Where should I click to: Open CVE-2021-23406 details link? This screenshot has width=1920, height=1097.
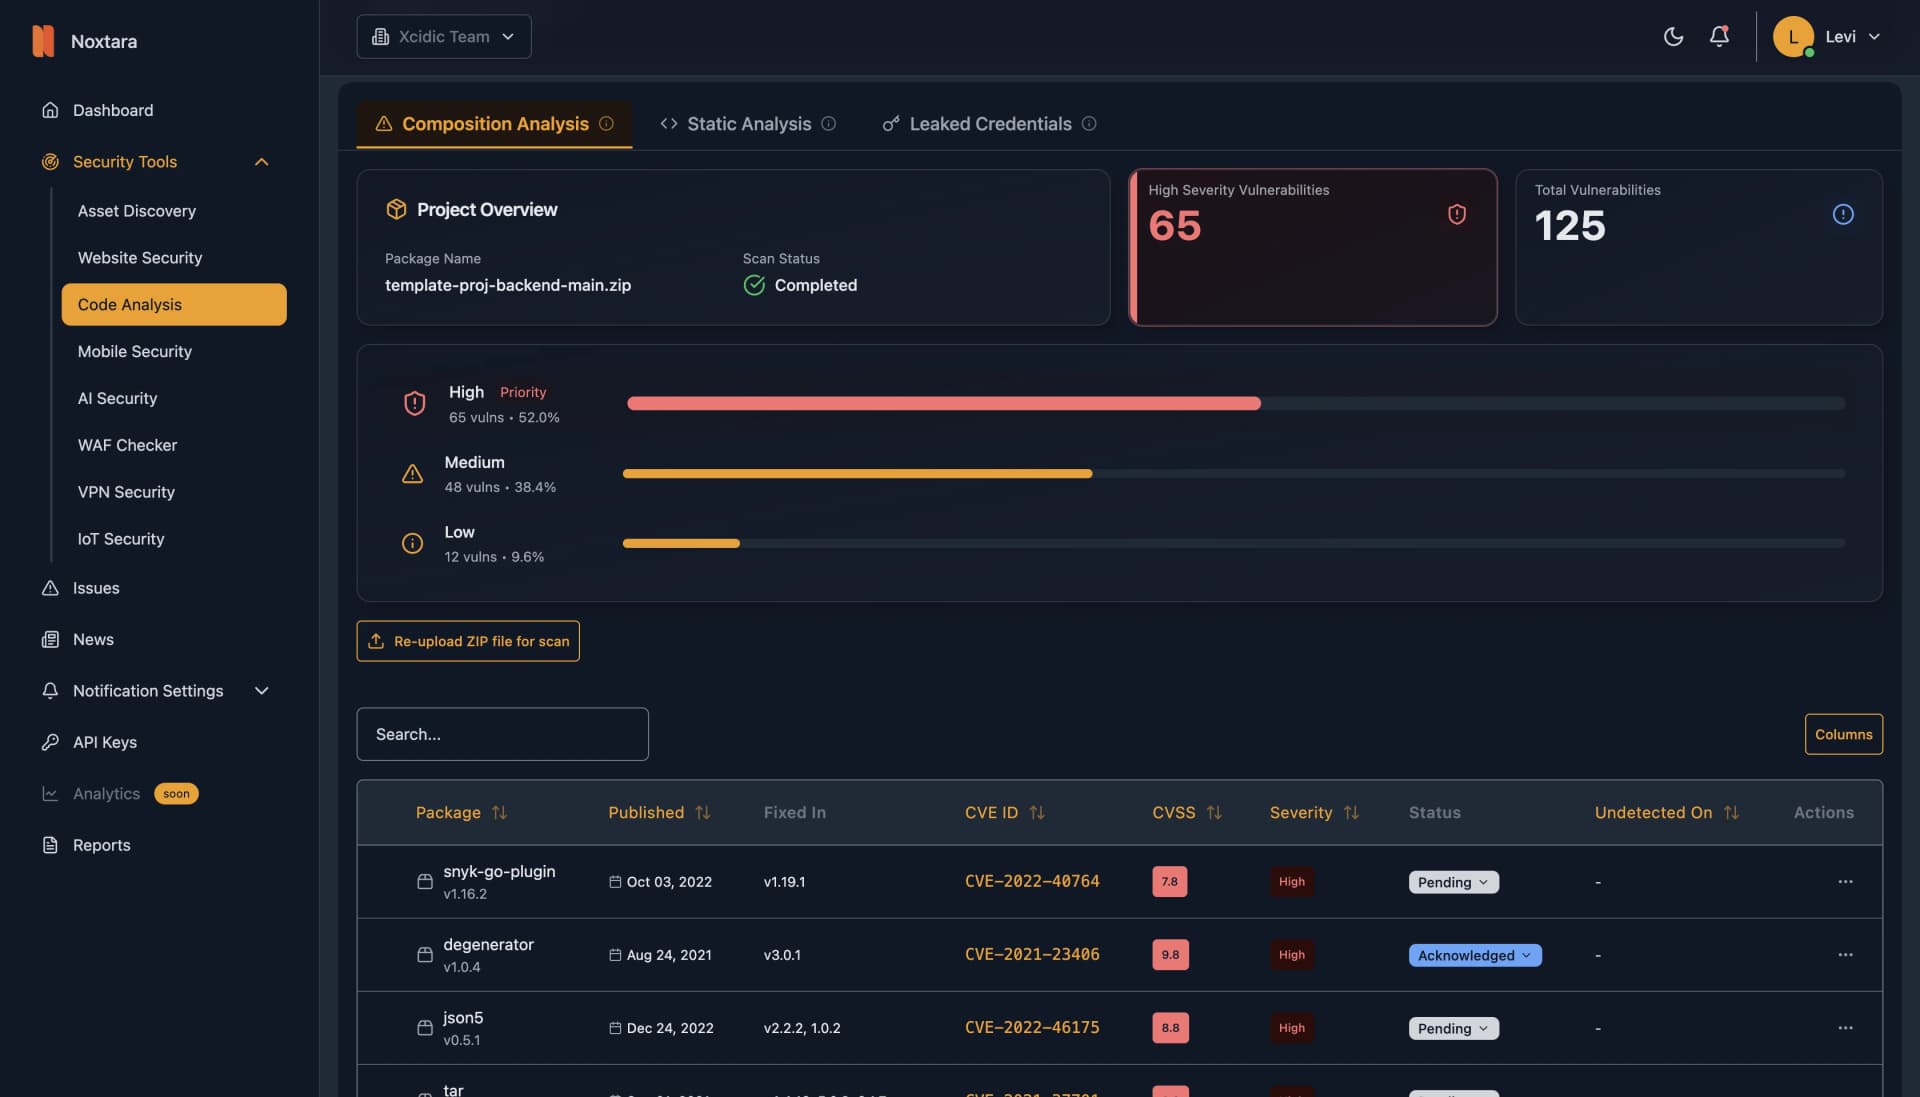coord(1031,954)
